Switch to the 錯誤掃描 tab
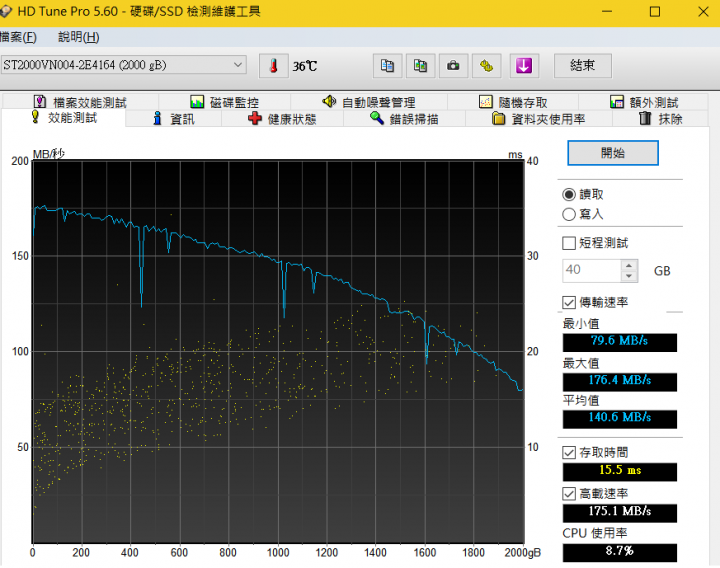 tap(405, 119)
